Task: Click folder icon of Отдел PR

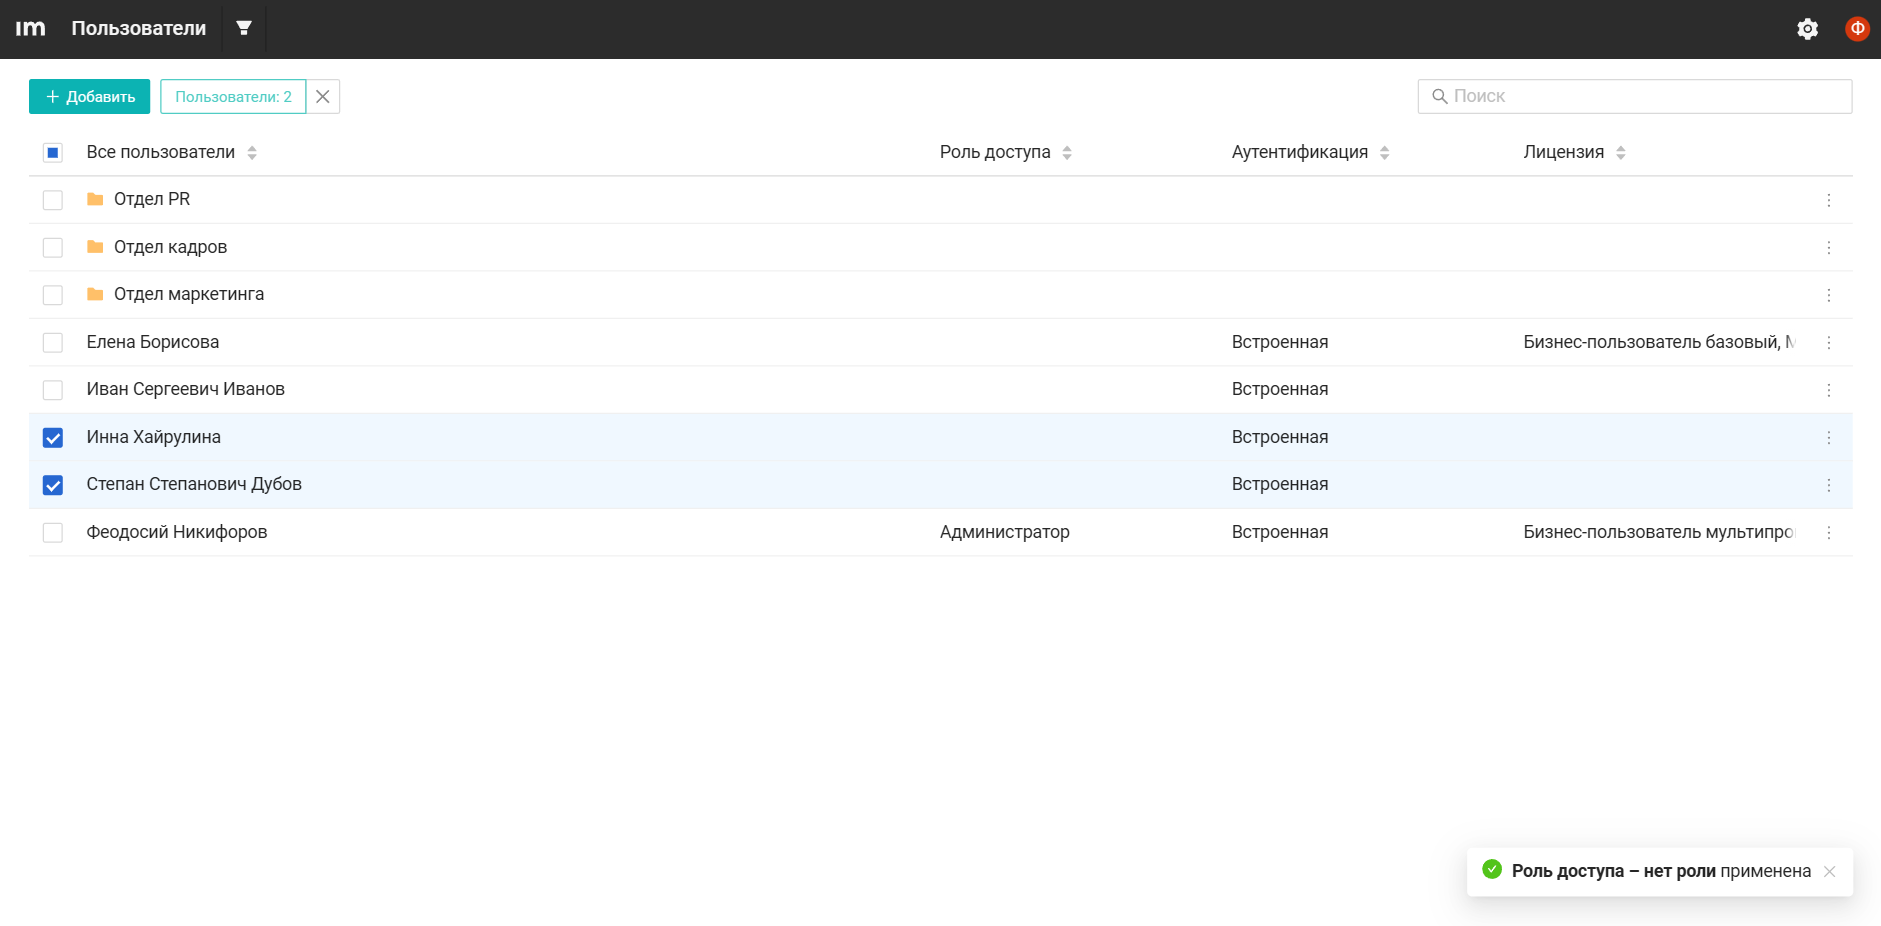Action: click(95, 199)
